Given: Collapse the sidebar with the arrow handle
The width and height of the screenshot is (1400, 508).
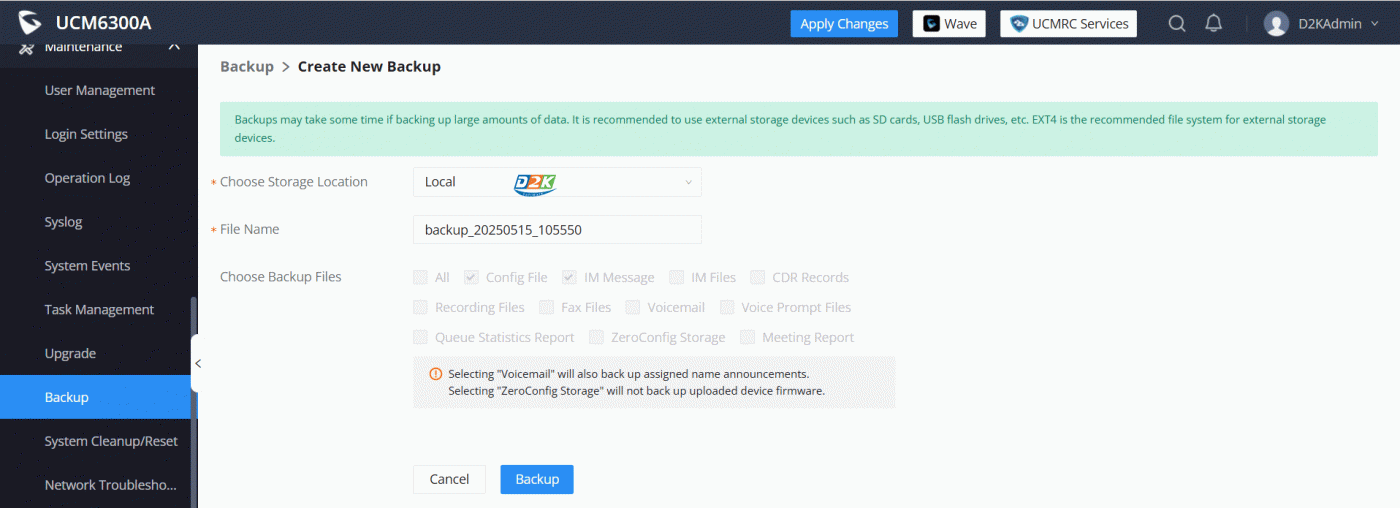Looking at the screenshot, I should (x=197, y=363).
